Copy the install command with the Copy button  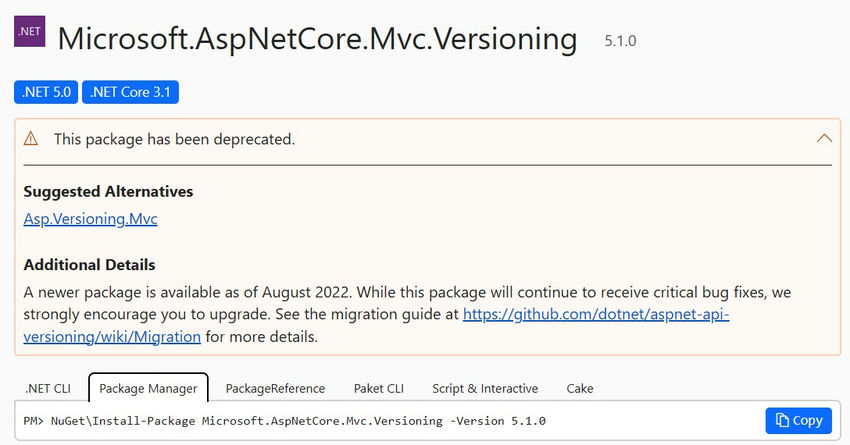click(799, 421)
